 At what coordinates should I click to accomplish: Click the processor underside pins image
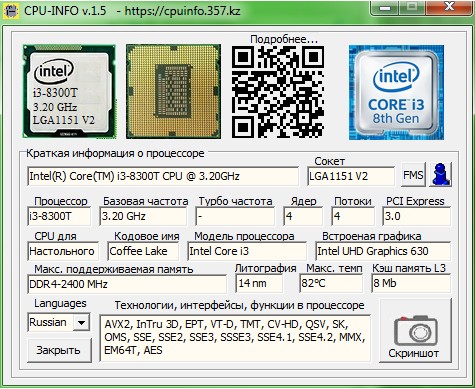(173, 91)
